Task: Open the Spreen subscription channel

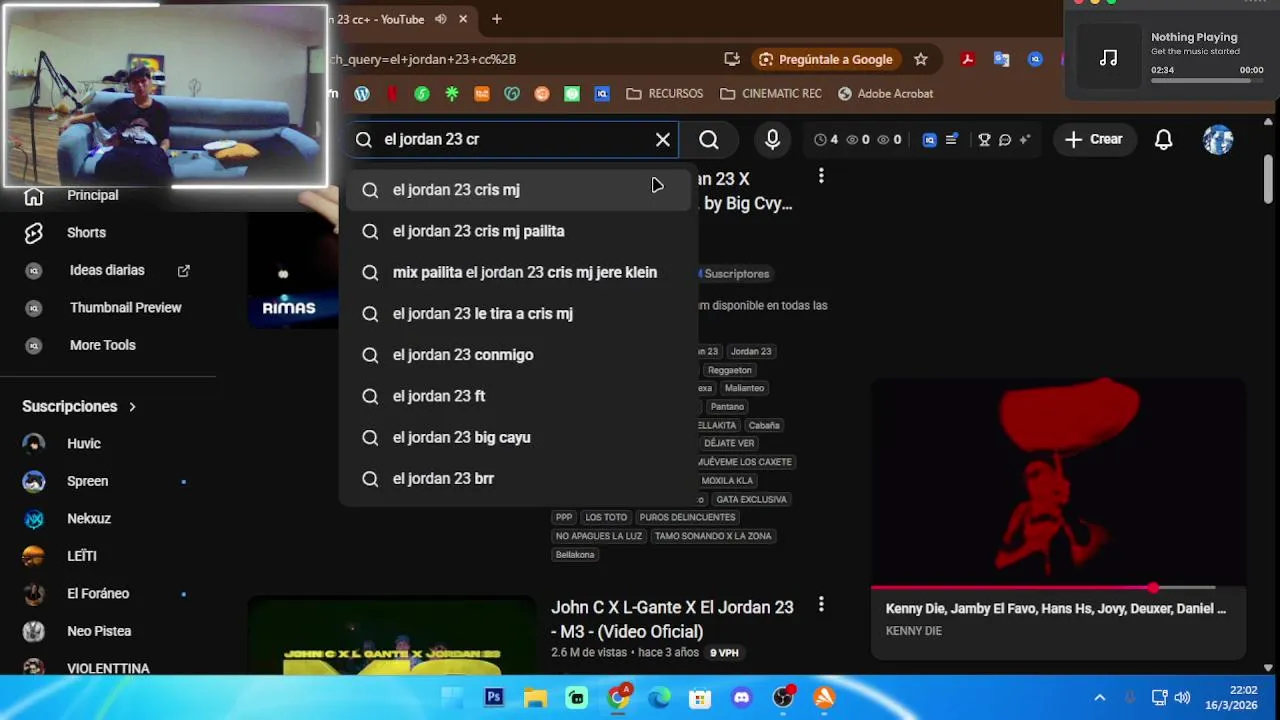Action: [88, 481]
